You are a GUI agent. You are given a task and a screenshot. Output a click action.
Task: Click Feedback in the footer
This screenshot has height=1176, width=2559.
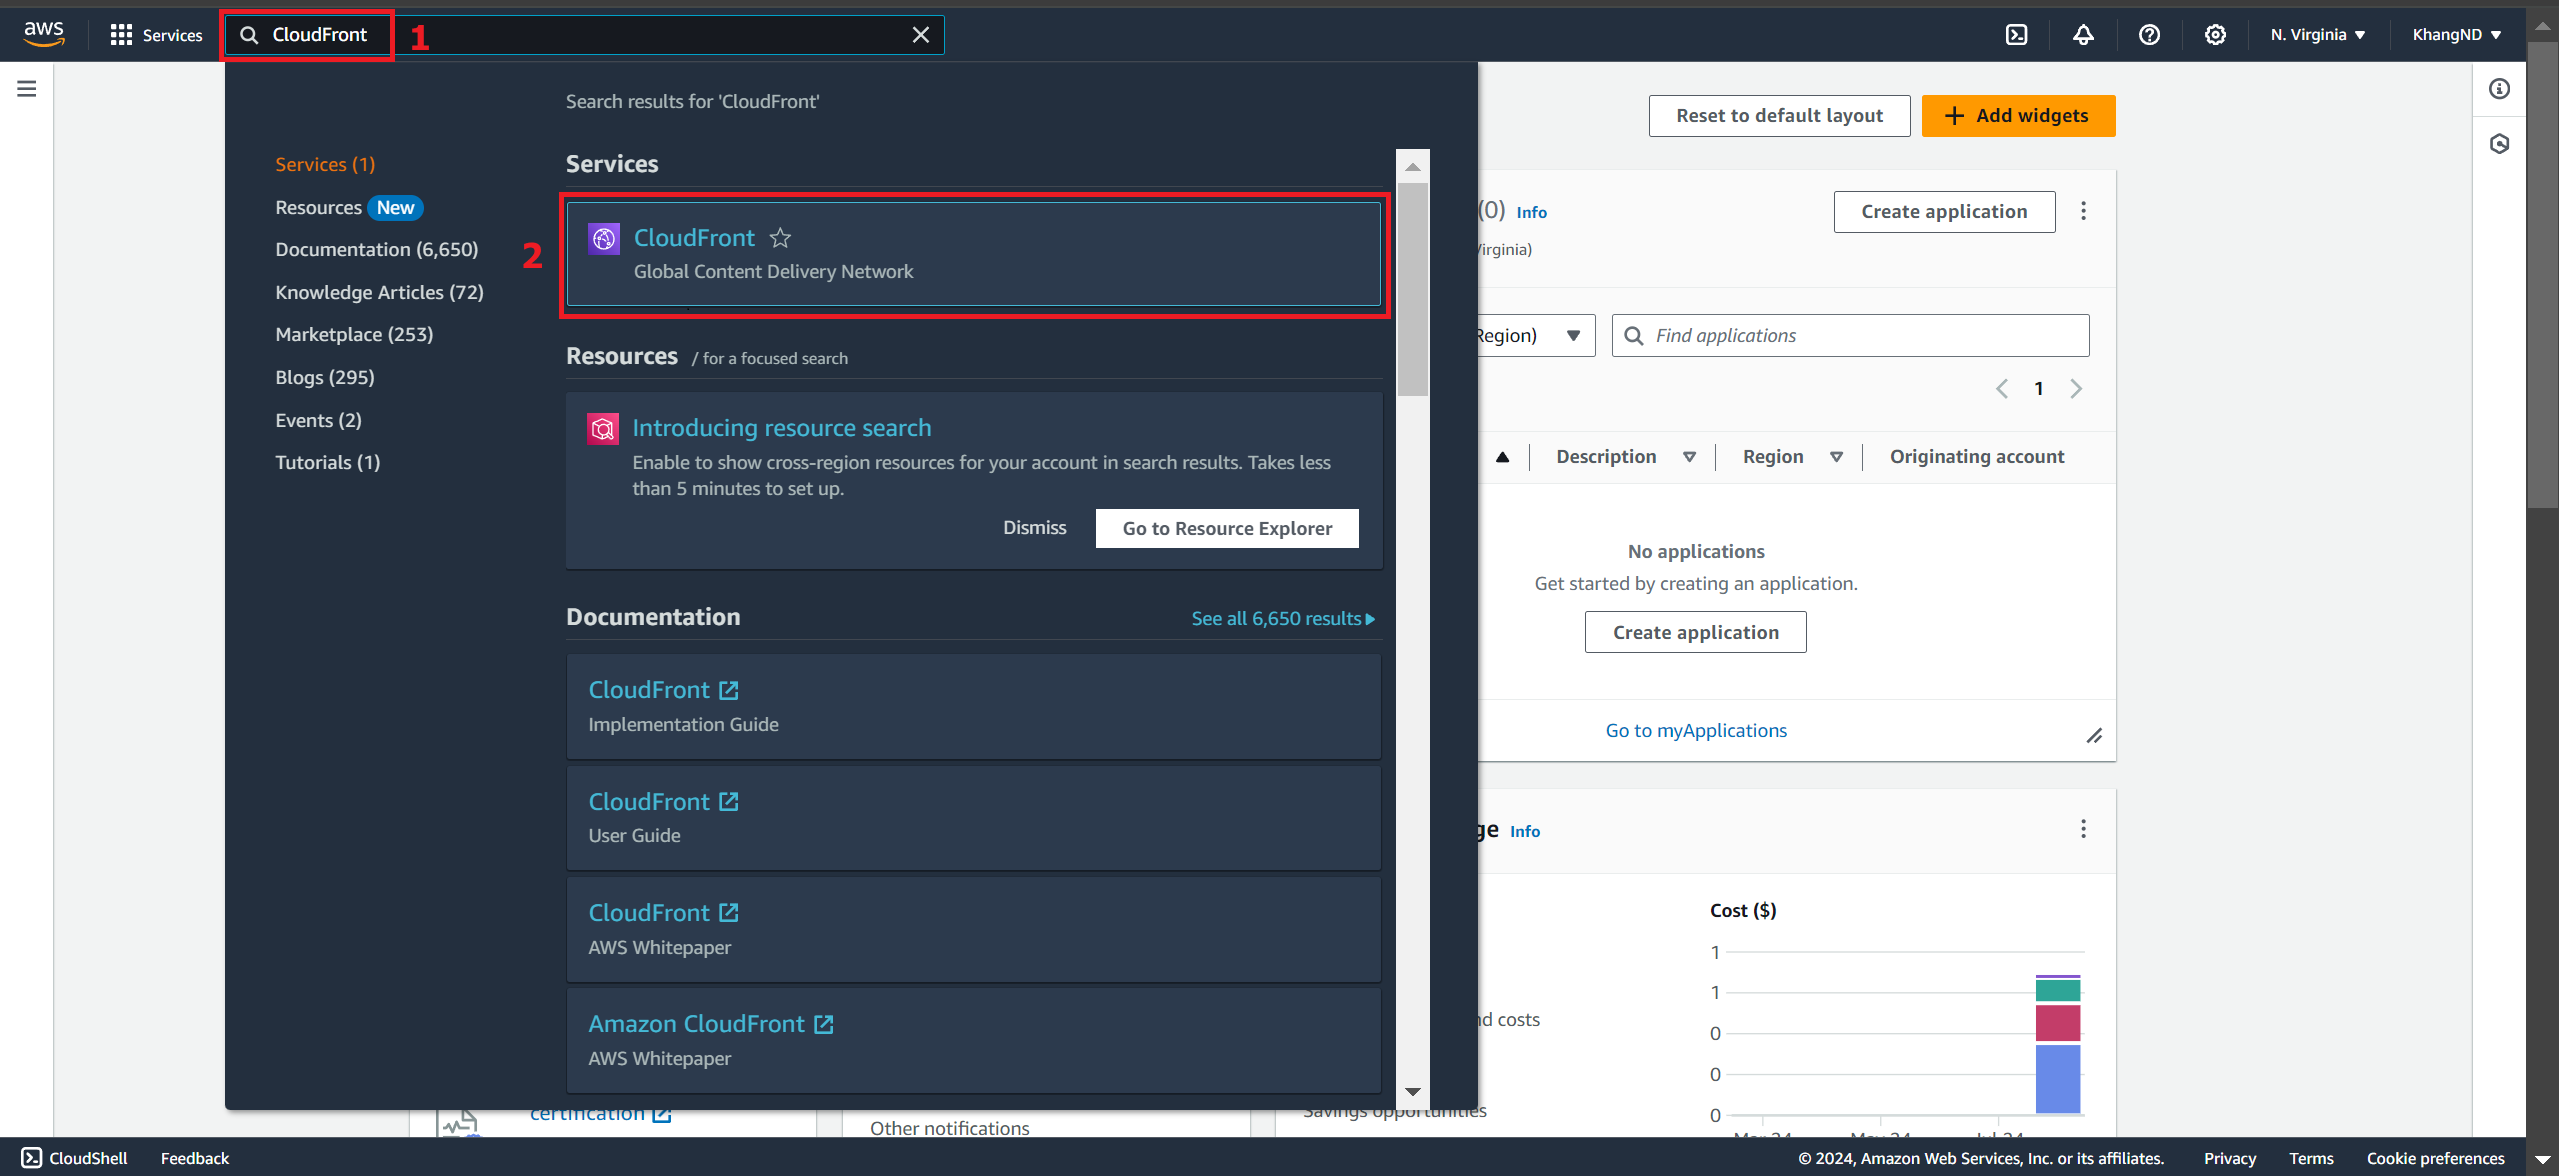click(195, 1158)
